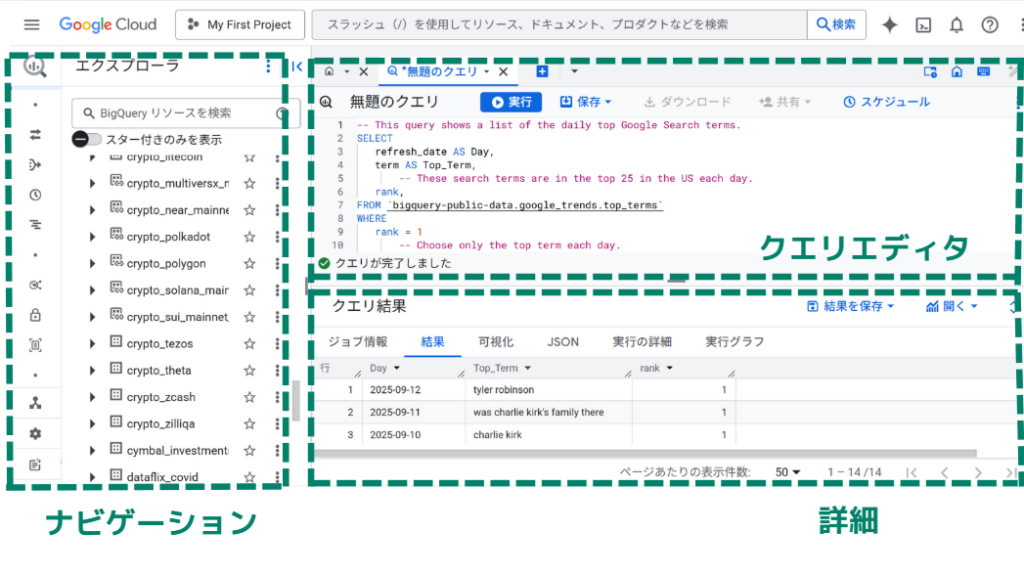Viewport: 1024px width, 576px height.
Task: Launch Gemini AI assistant sparkle icon
Action: coord(889,25)
